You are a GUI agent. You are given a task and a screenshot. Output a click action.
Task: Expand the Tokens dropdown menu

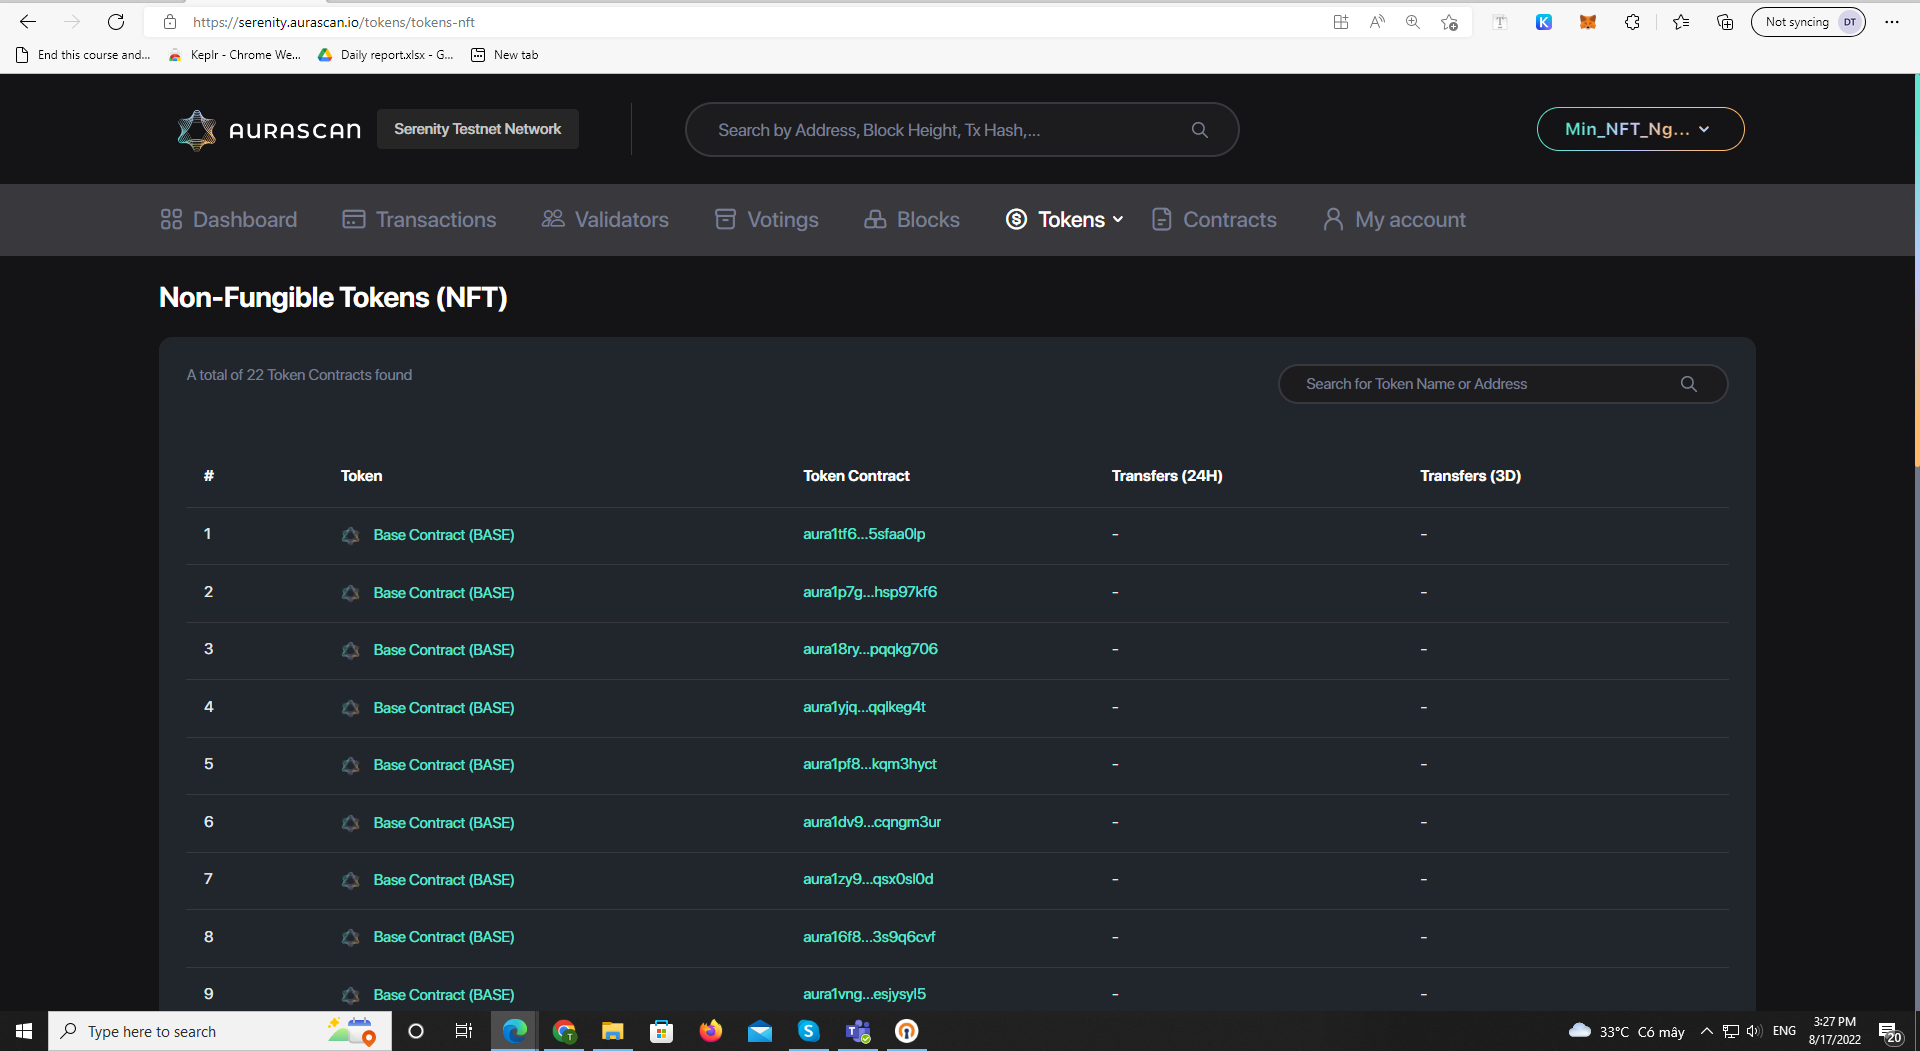1065,220
